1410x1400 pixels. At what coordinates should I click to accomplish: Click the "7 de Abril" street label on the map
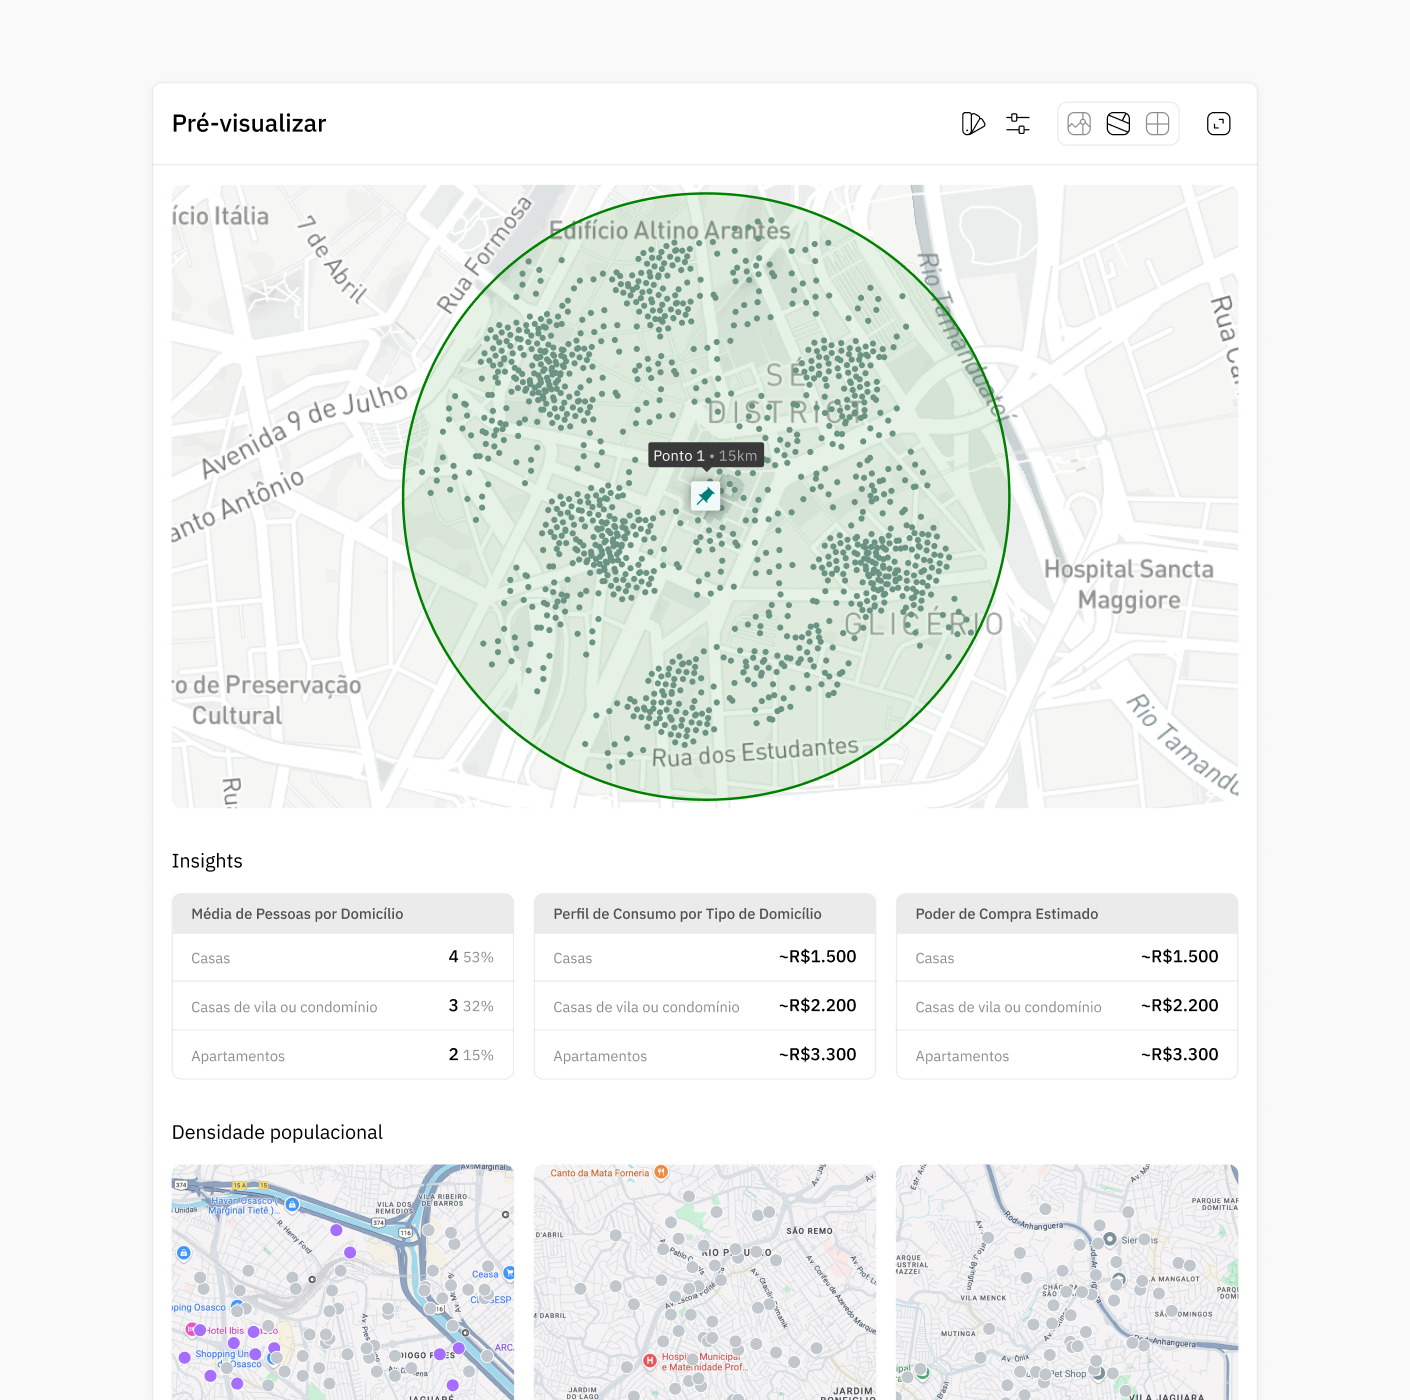coord(332,259)
